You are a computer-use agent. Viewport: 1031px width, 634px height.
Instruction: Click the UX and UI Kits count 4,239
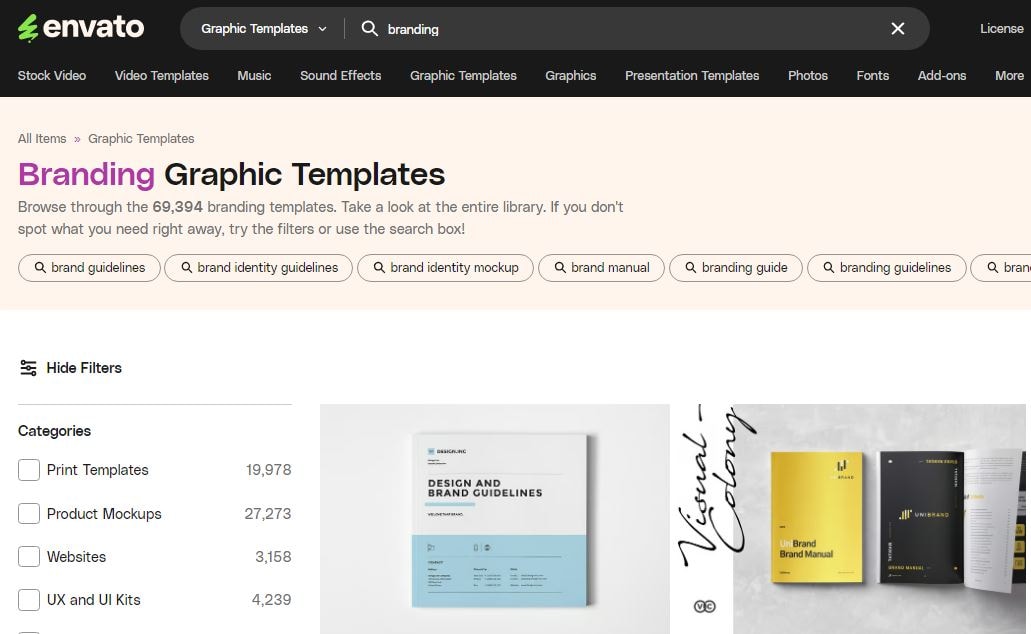point(272,600)
